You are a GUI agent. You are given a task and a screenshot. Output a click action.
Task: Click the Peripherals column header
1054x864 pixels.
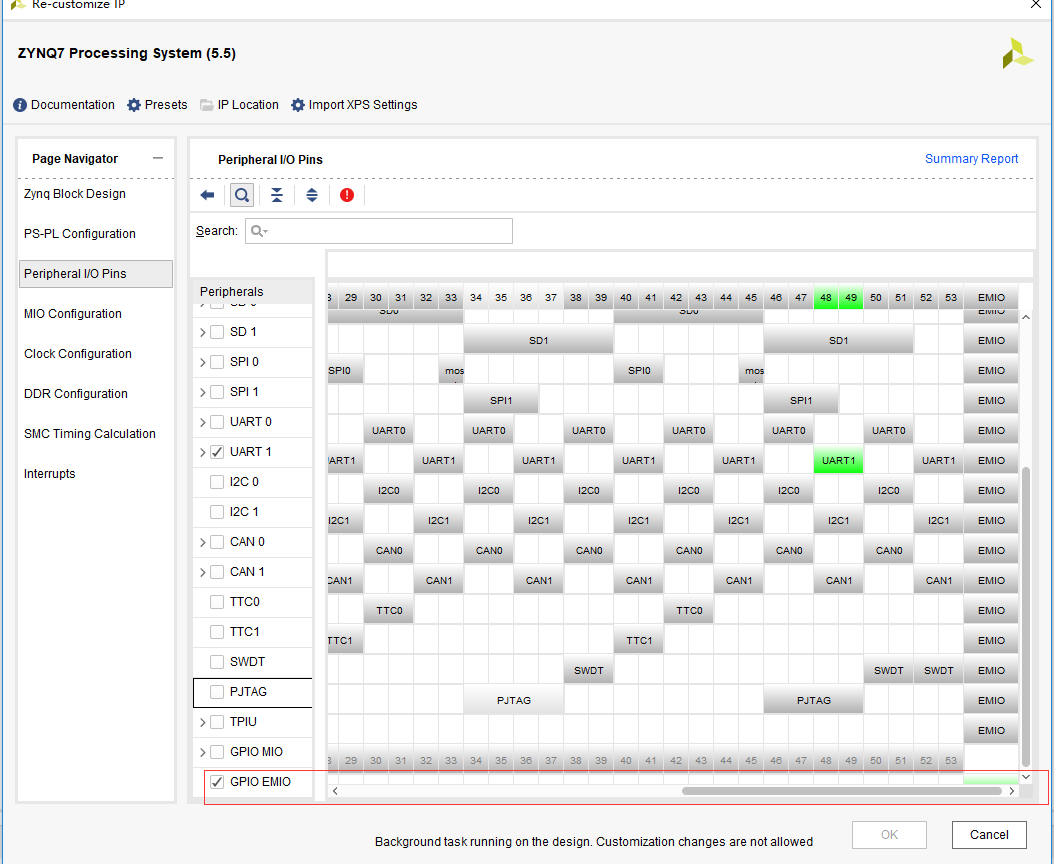(x=253, y=291)
